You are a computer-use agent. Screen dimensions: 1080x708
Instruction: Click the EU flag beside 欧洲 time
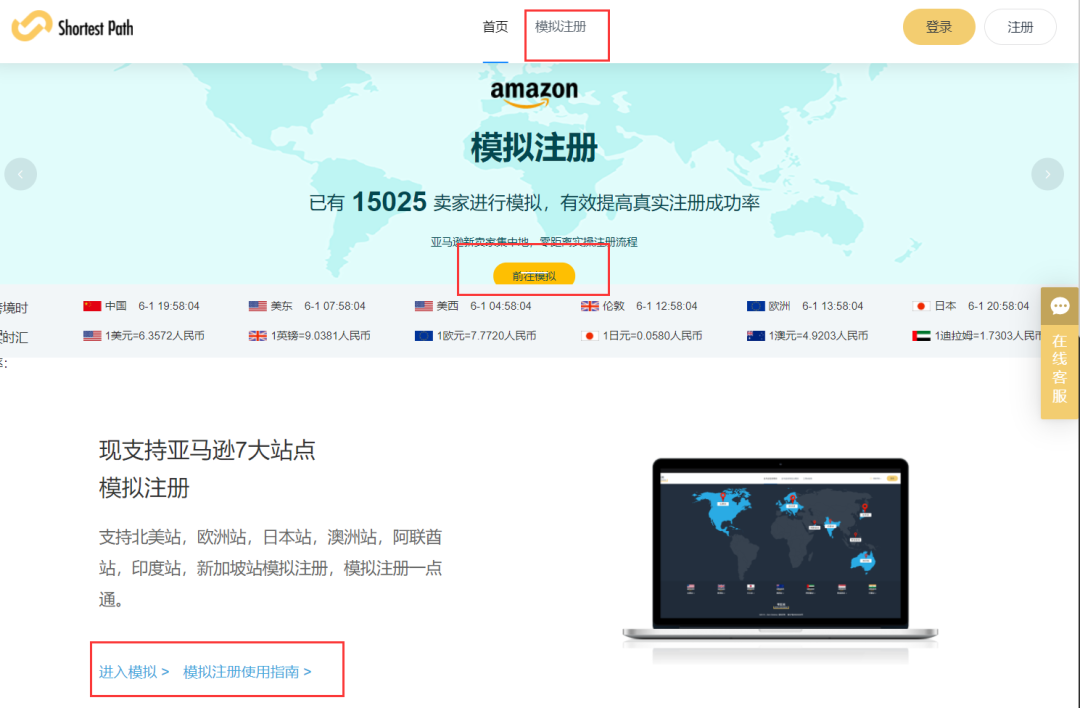(x=756, y=306)
